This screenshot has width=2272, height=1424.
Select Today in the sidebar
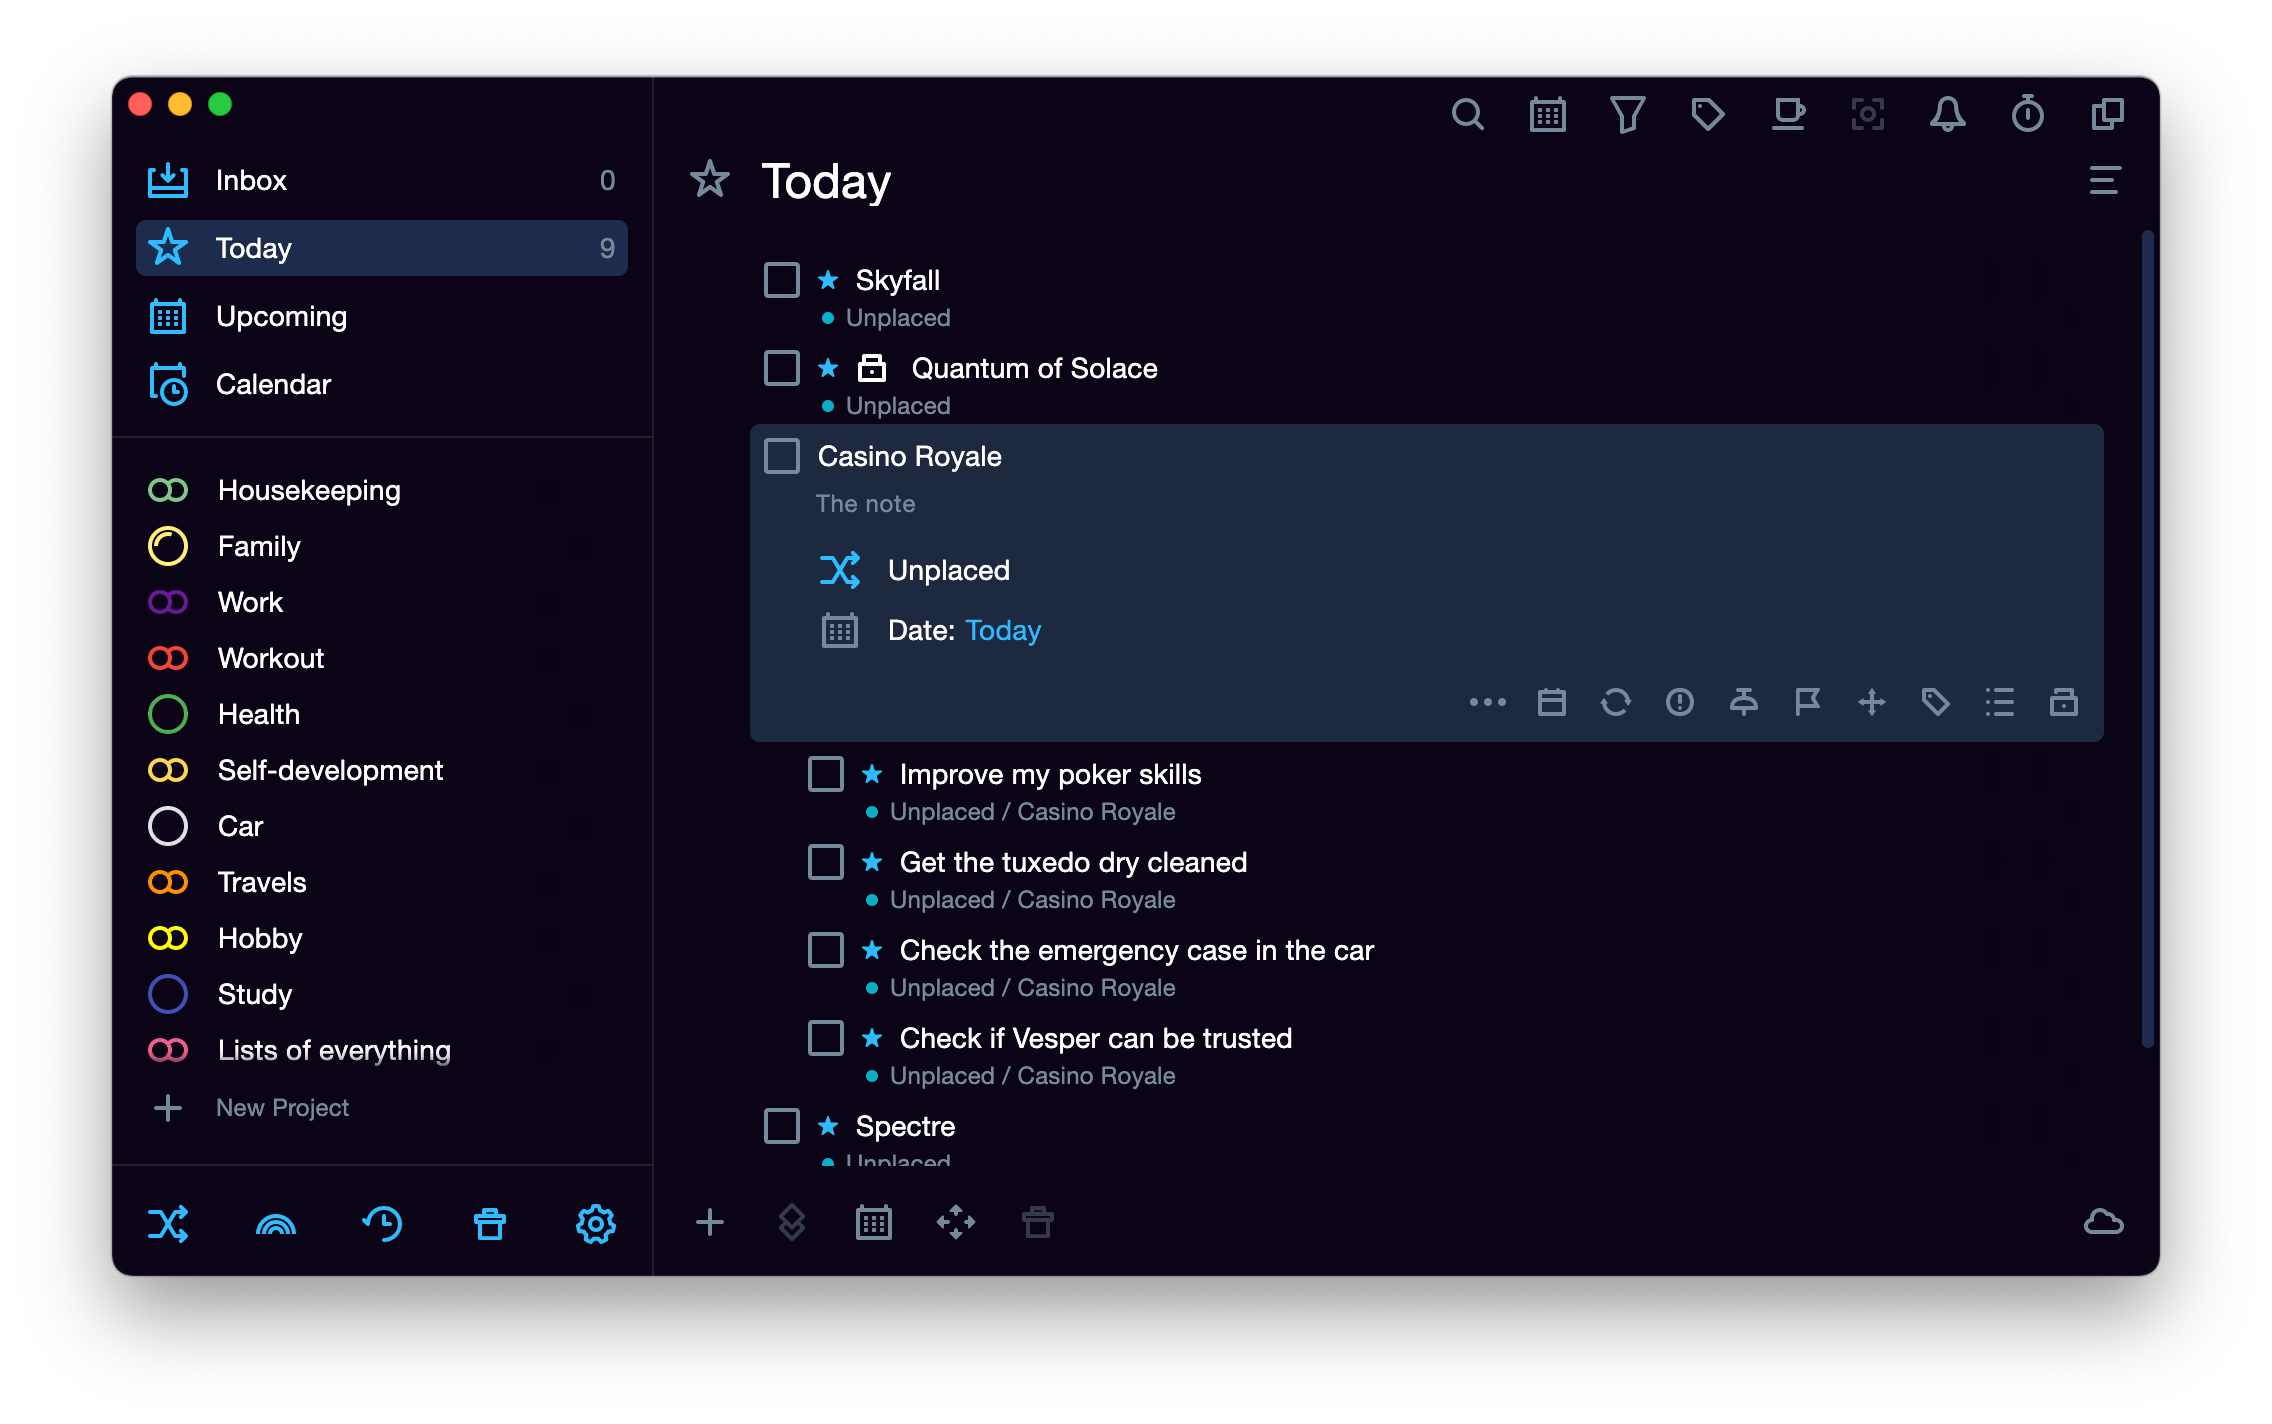click(382, 248)
